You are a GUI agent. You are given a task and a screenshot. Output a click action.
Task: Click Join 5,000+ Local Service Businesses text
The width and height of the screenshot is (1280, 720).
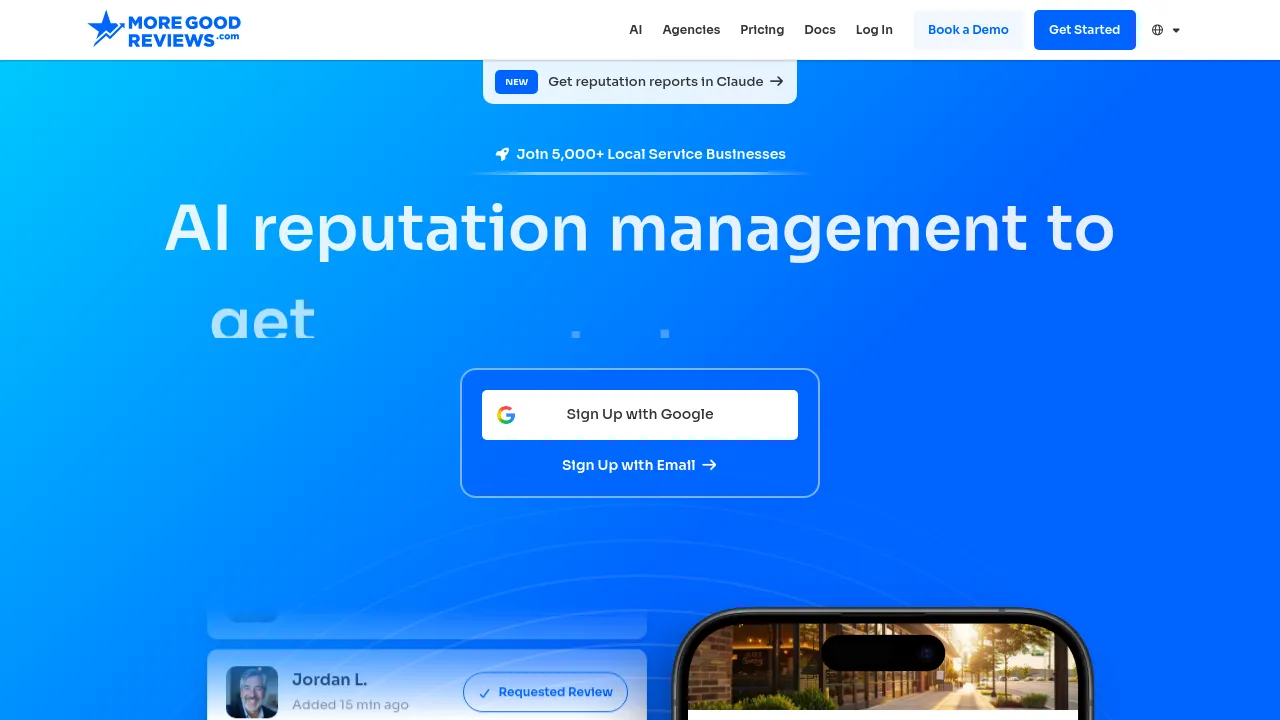click(651, 154)
